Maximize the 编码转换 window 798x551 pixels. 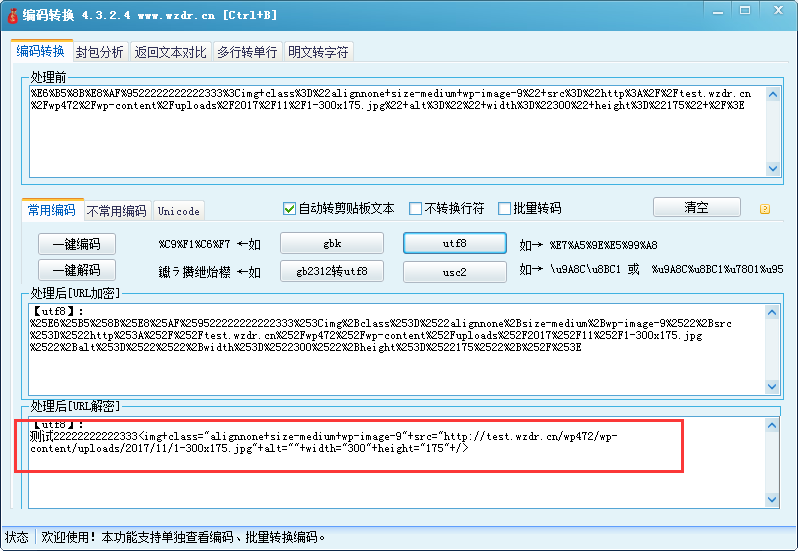click(745, 11)
